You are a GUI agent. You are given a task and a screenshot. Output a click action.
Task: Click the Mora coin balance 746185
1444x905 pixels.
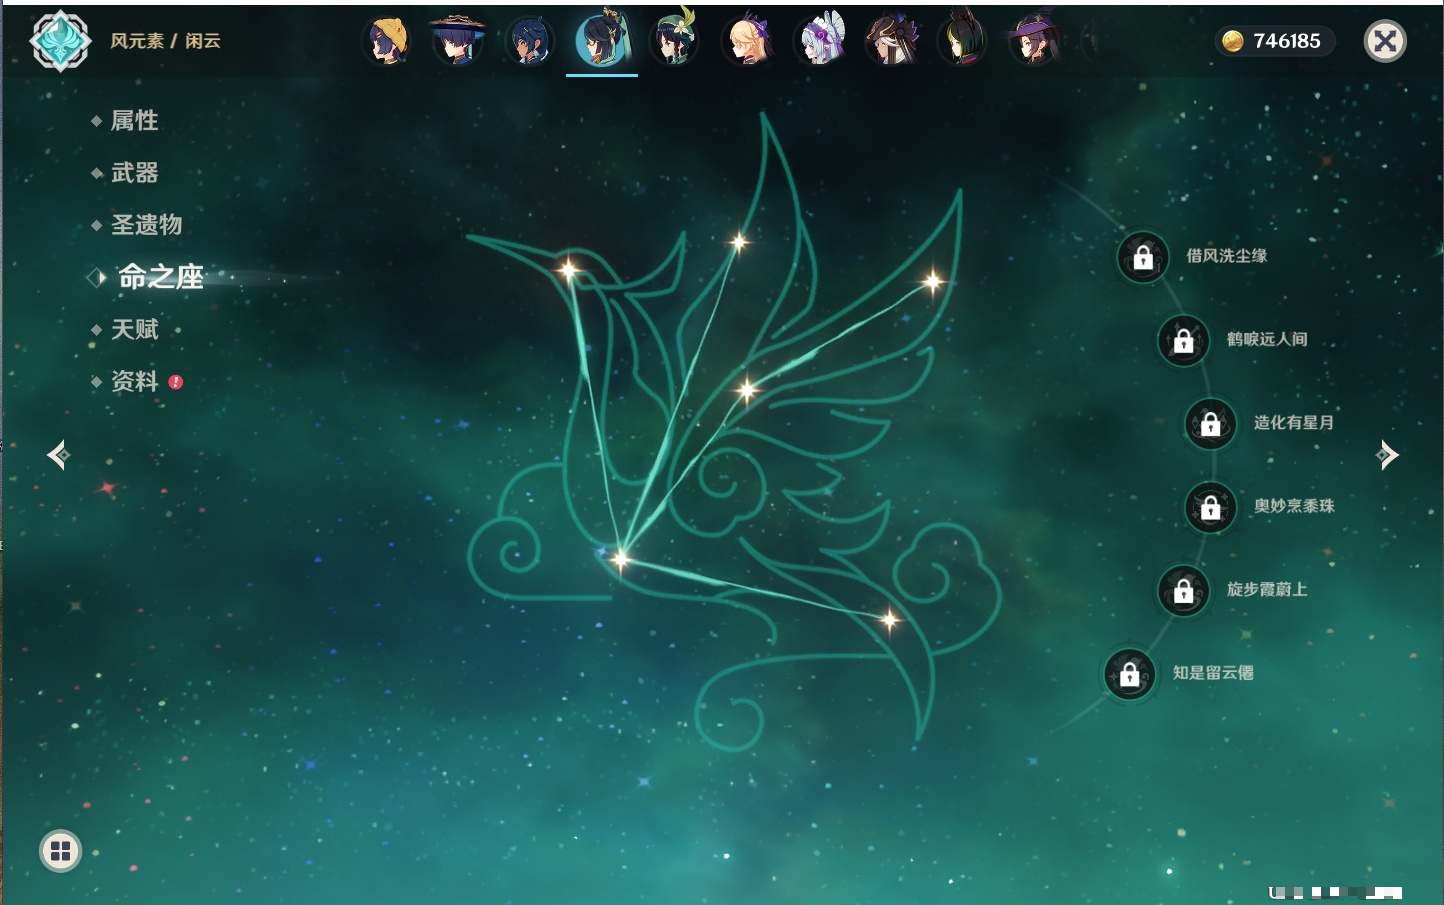1274,41
